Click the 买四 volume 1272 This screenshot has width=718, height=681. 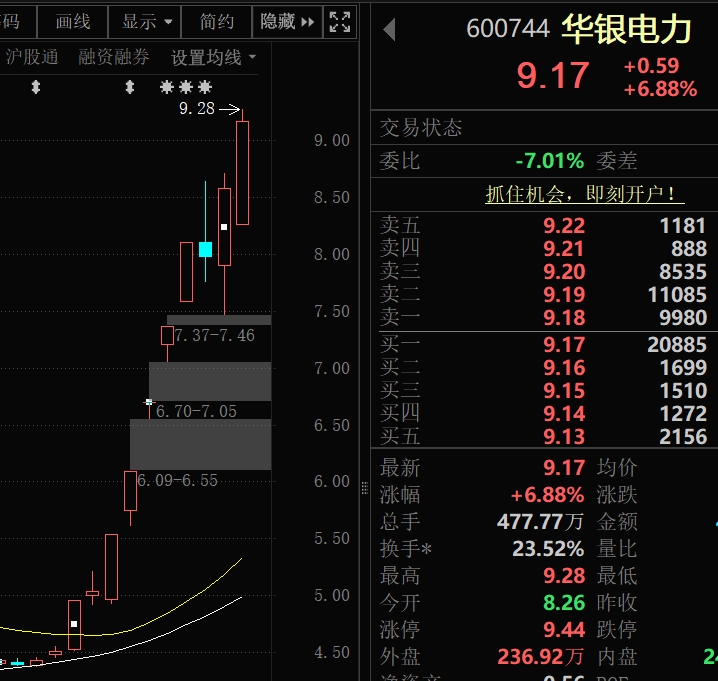point(683,414)
